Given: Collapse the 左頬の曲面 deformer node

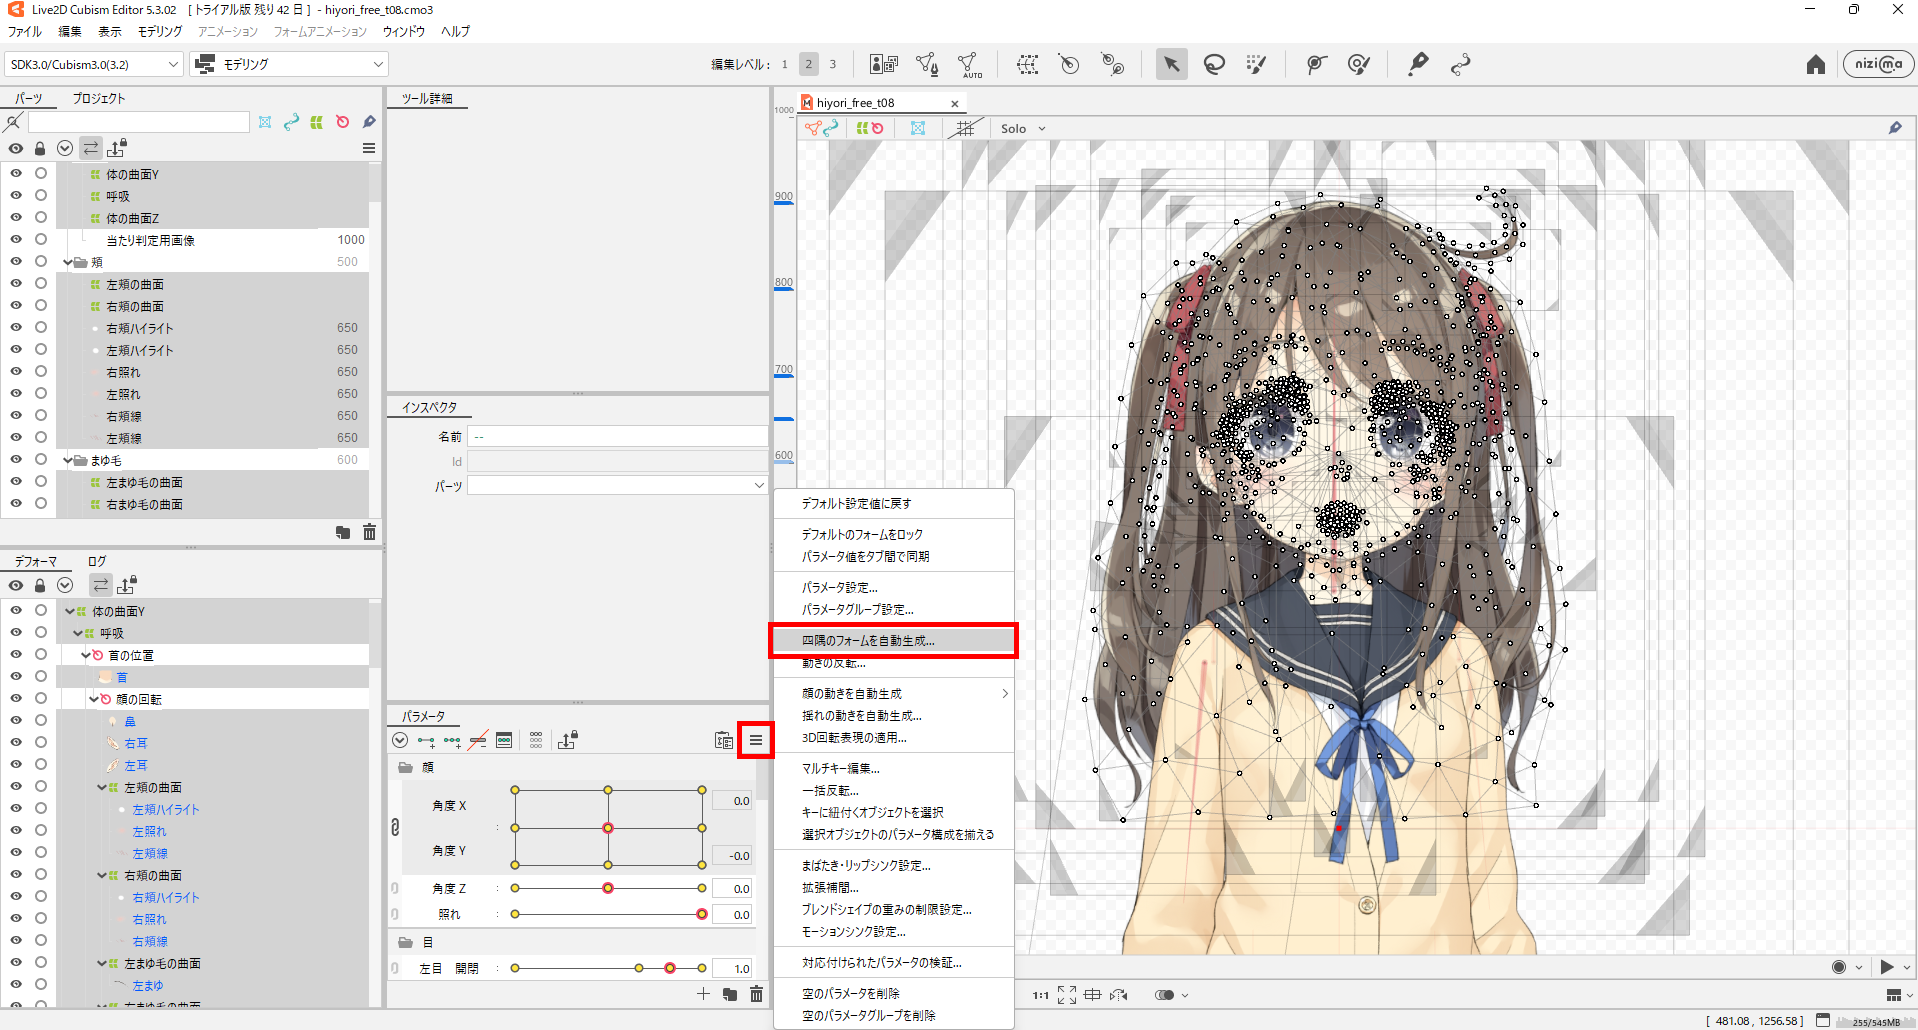Looking at the screenshot, I should (x=102, y=787).
